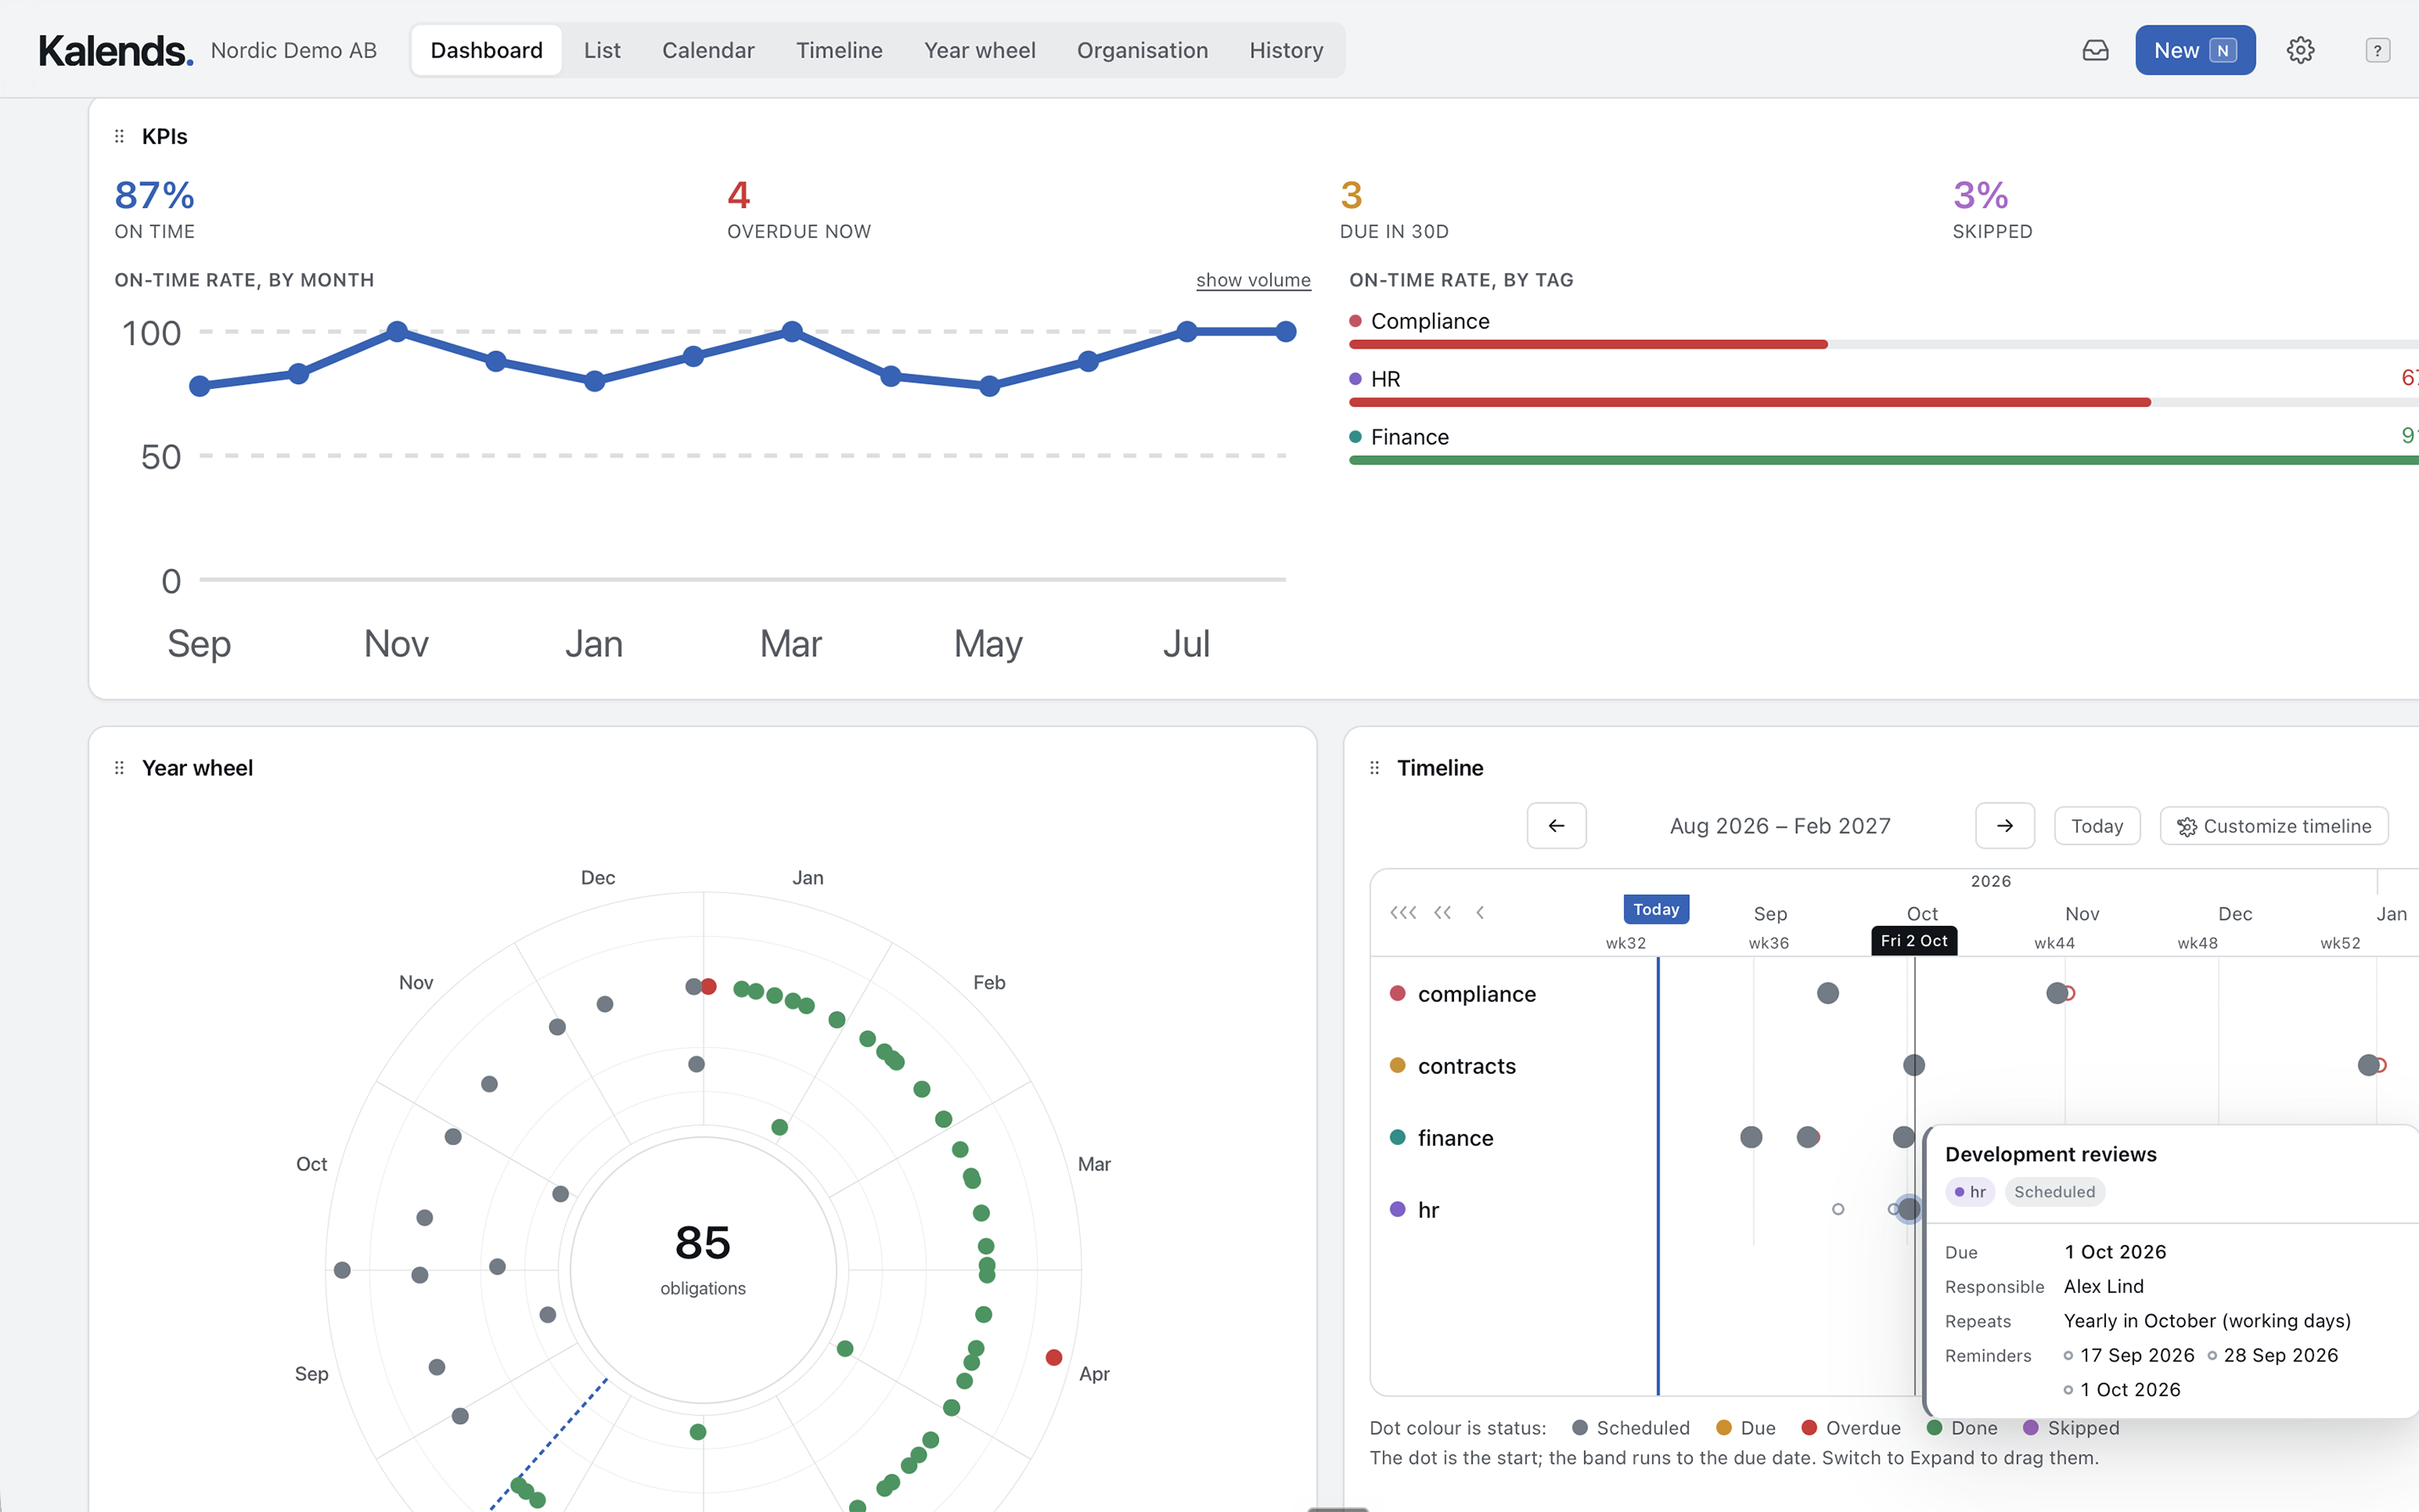Click the 28 Sep 2026 reminder date
Screen dimensions: 2419x1512
(2281, 1355)
